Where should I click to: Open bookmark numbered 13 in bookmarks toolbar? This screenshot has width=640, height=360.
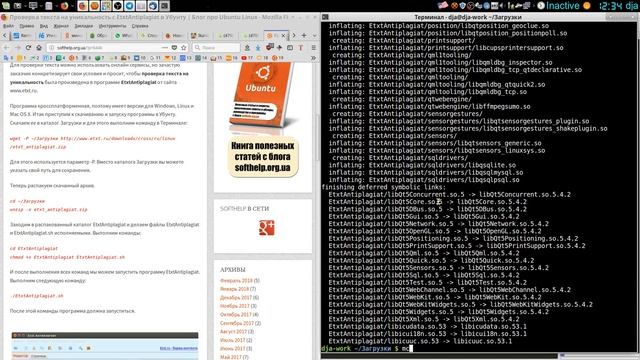(x=186, y=58)
